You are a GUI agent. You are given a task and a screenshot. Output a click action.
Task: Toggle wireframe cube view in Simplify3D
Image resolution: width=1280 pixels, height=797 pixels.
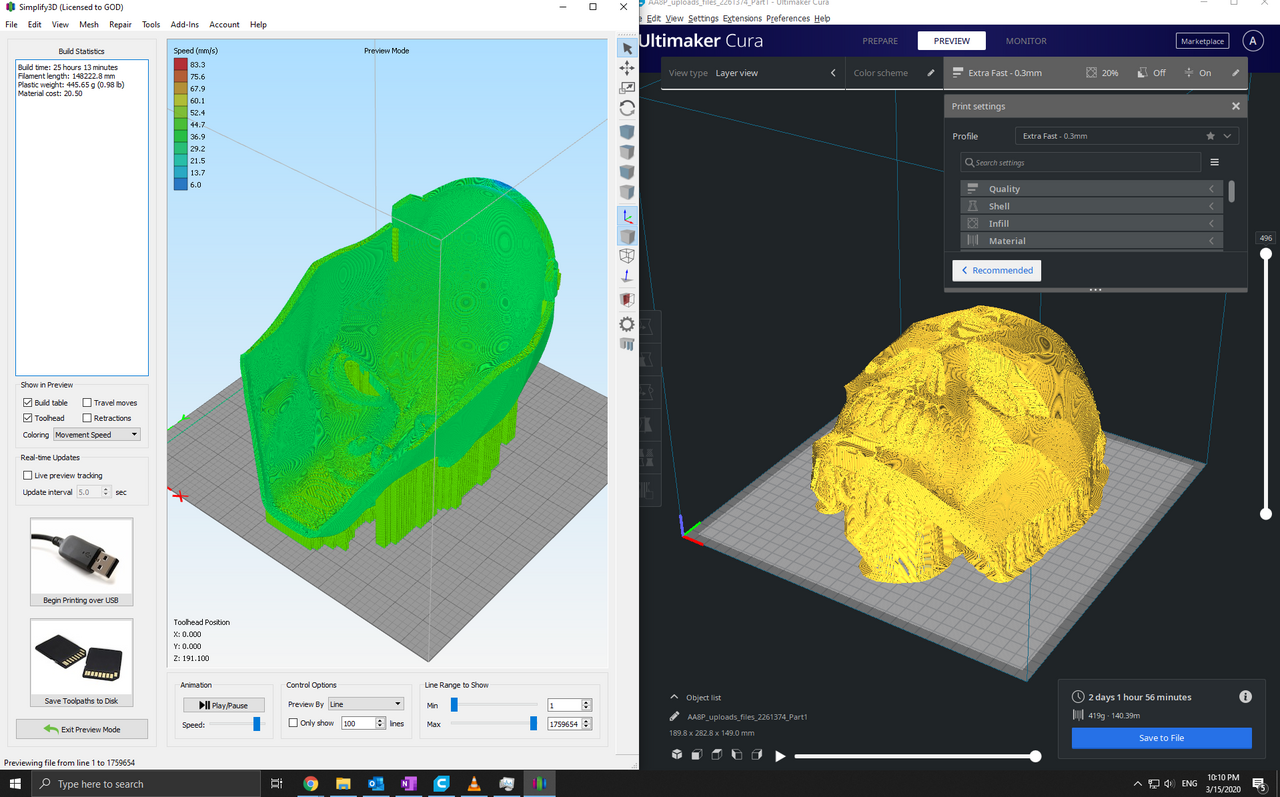click(x=627, y=256)
